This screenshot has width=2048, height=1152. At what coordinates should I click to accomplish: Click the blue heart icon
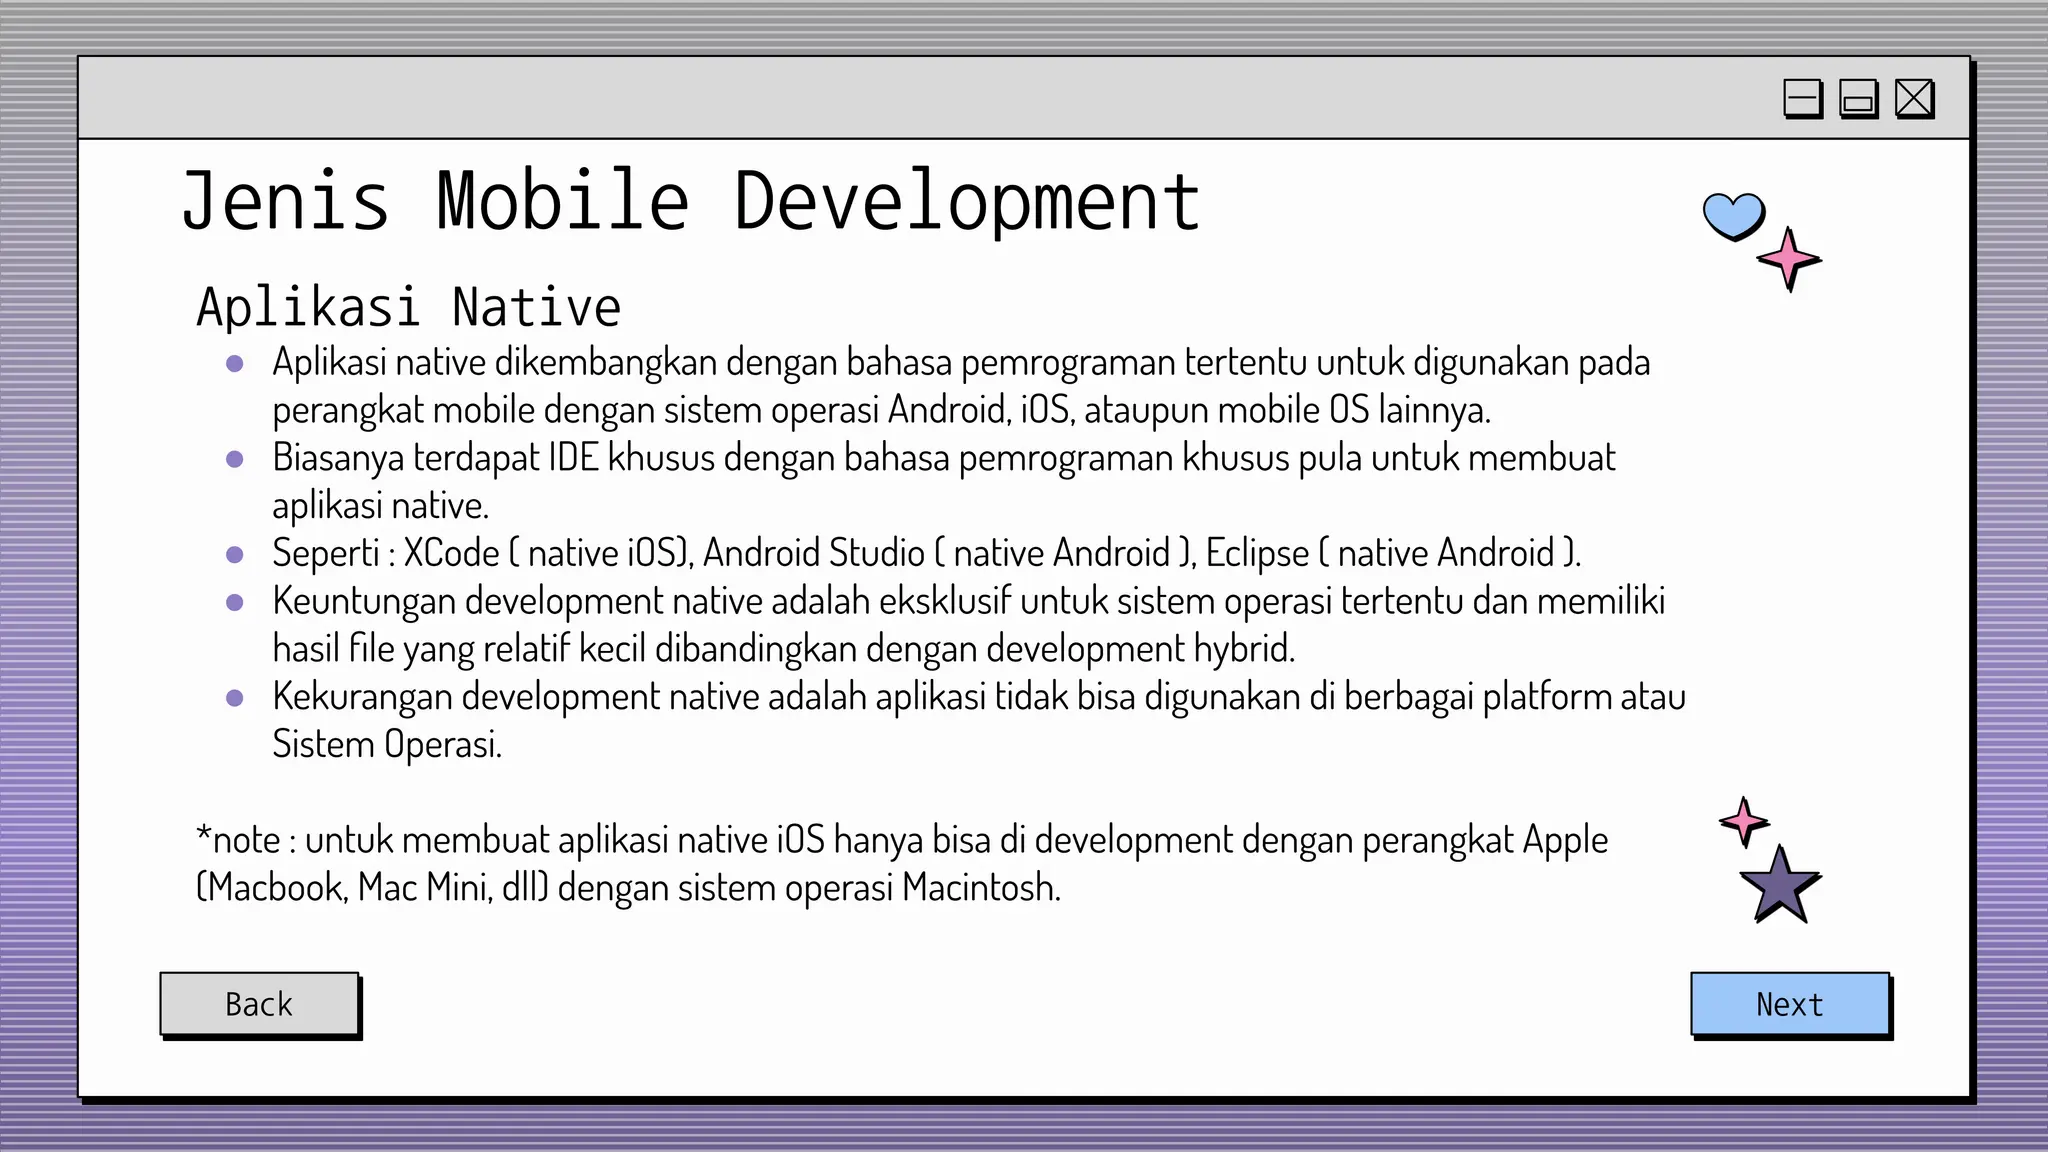coord(1734,217)
